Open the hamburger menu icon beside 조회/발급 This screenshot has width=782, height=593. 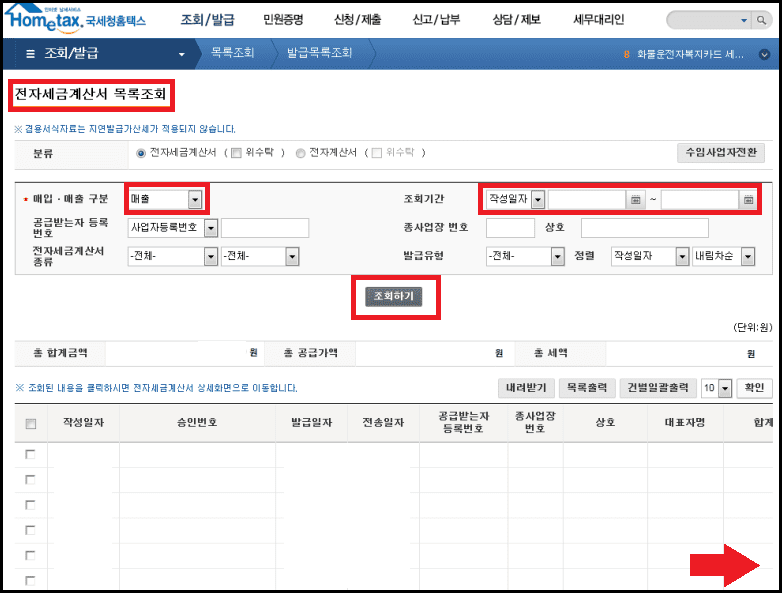(x=30, y=53)
